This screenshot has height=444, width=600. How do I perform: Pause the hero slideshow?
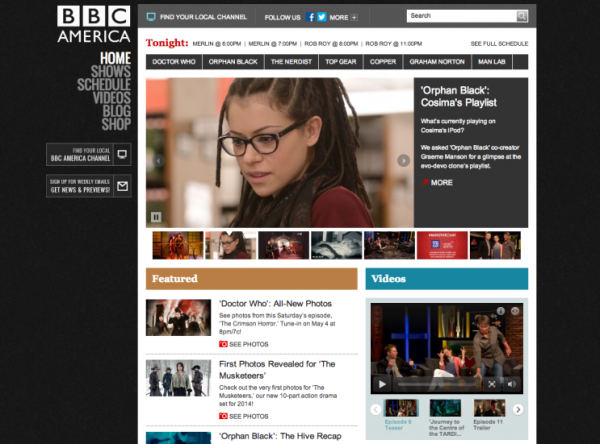pyautogui.click(x=156, y=217)
